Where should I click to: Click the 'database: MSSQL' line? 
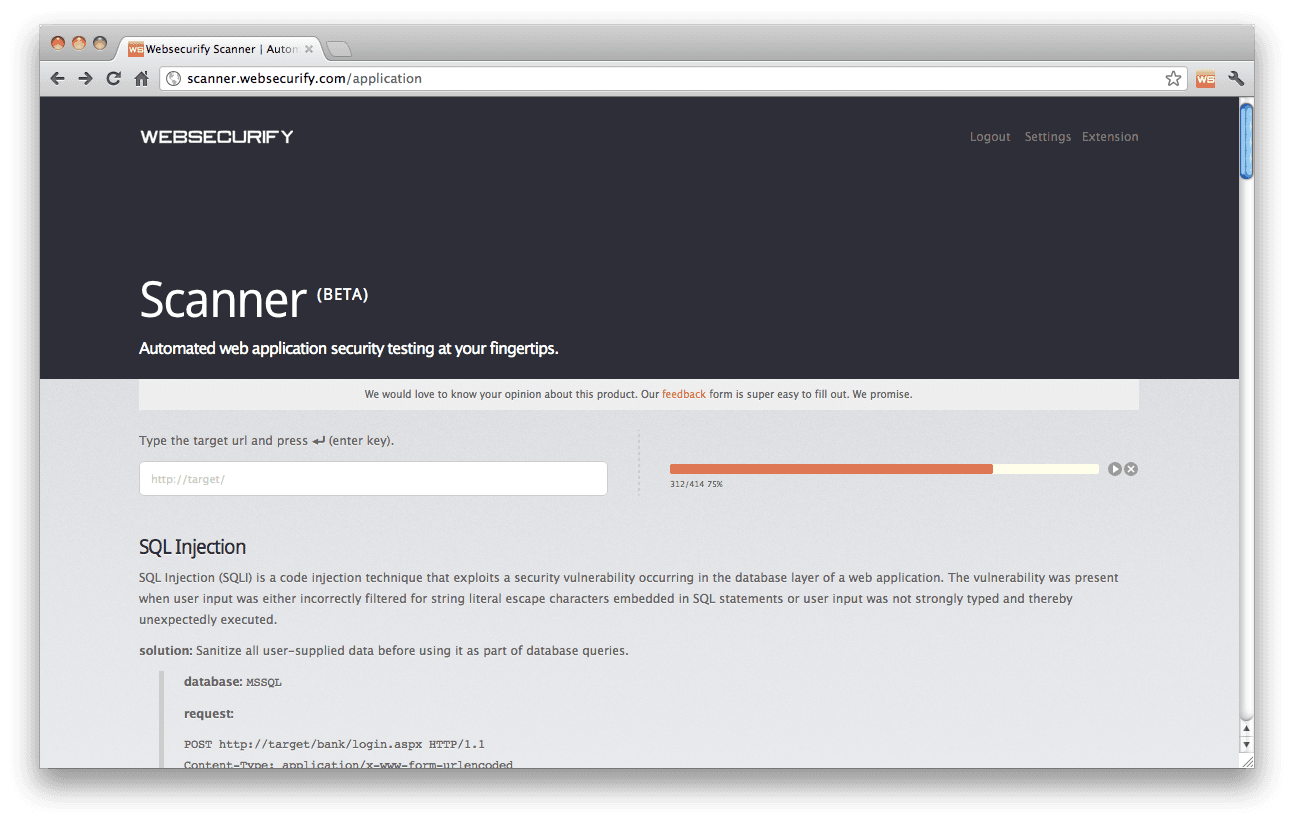(x=233, y=682)
